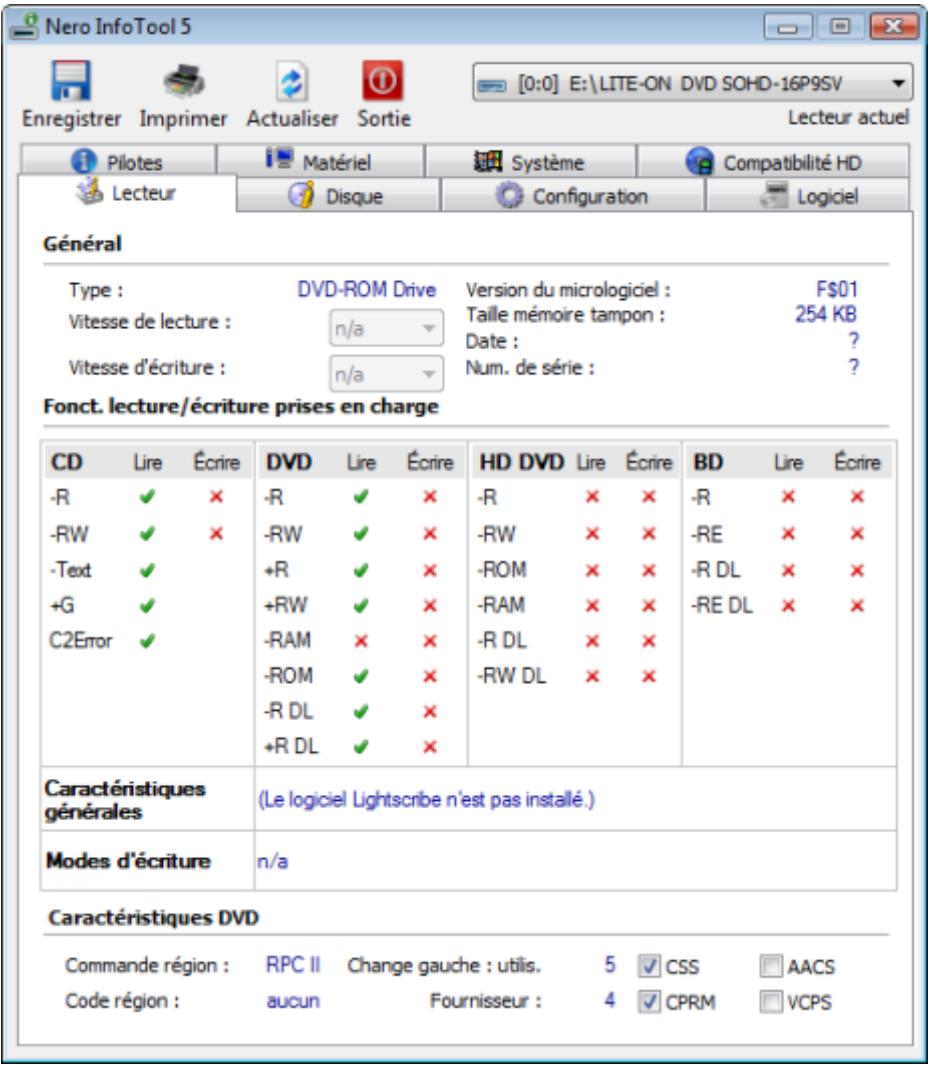Image resolution: width=931 pixels, height=1065 pixels.
Task: Click the DVD column header
Action: click(x=289, y=463)
